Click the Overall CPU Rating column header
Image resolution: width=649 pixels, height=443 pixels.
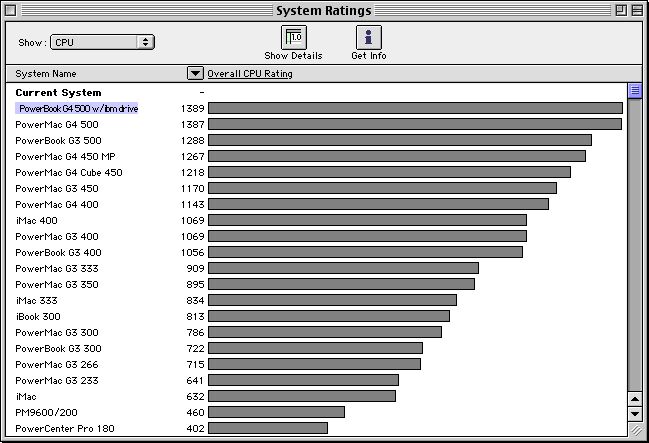[x=250, y=74]
